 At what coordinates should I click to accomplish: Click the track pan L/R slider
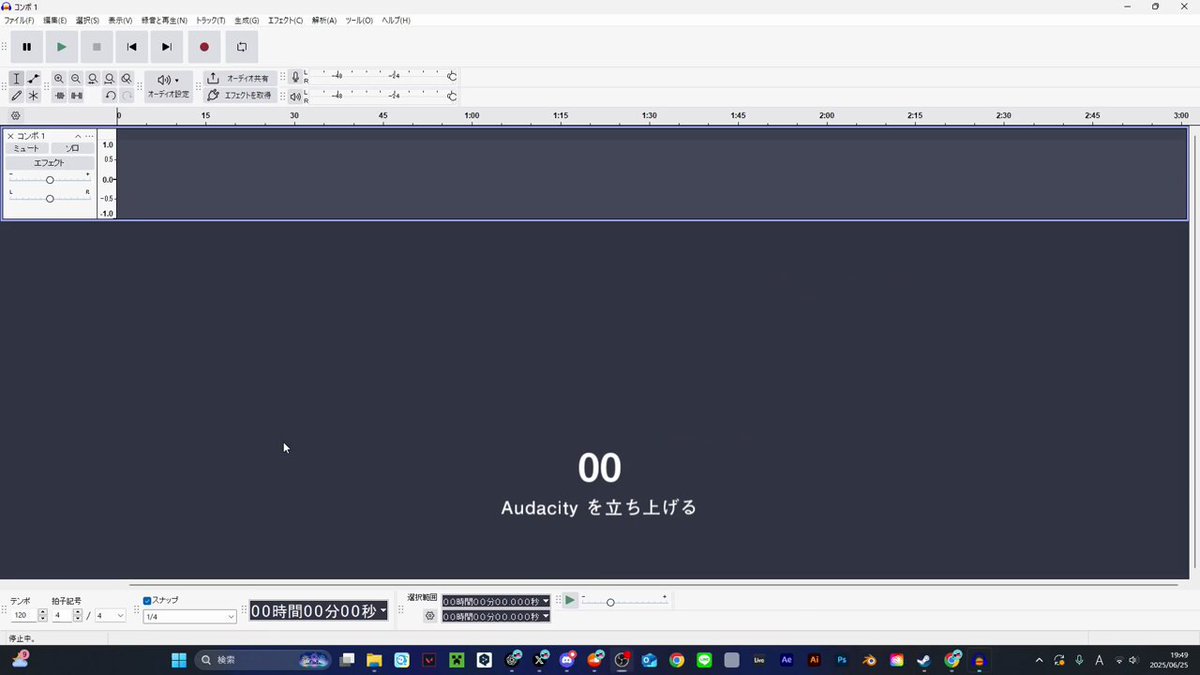(50, 198)
